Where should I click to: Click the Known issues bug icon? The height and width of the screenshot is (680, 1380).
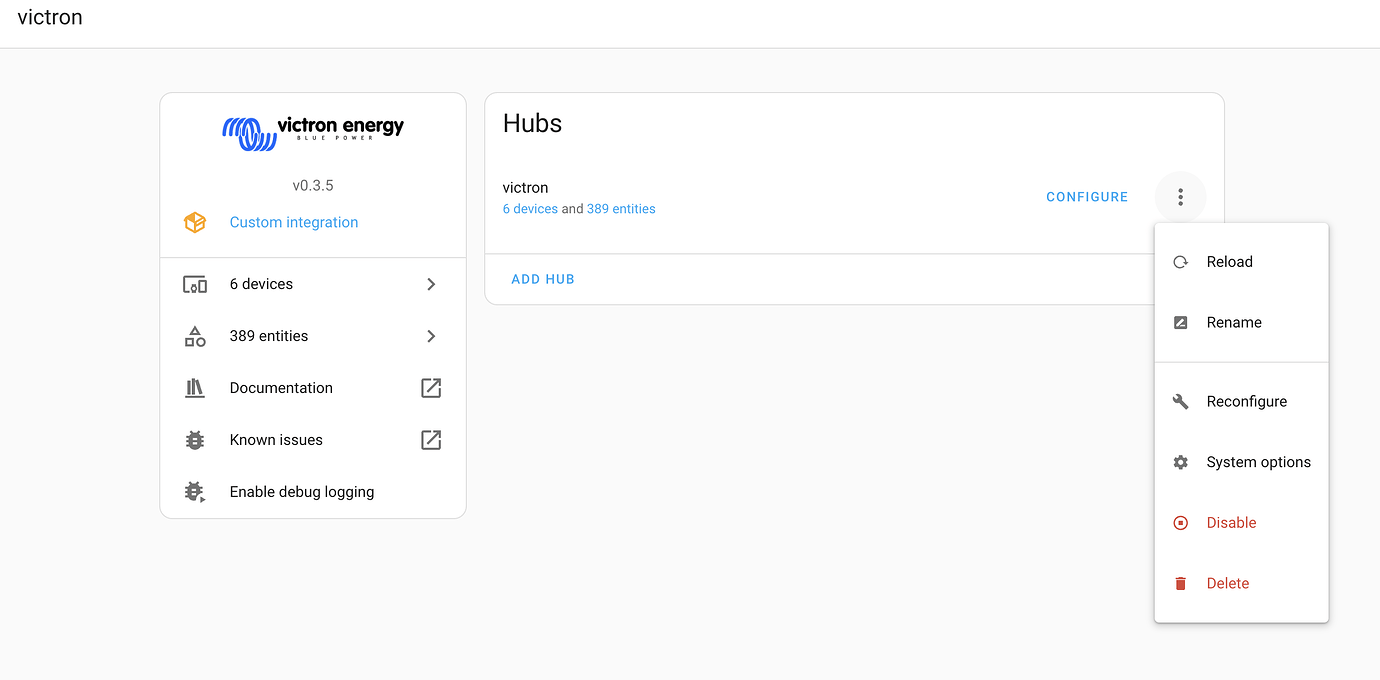click(x=195, y=439)
